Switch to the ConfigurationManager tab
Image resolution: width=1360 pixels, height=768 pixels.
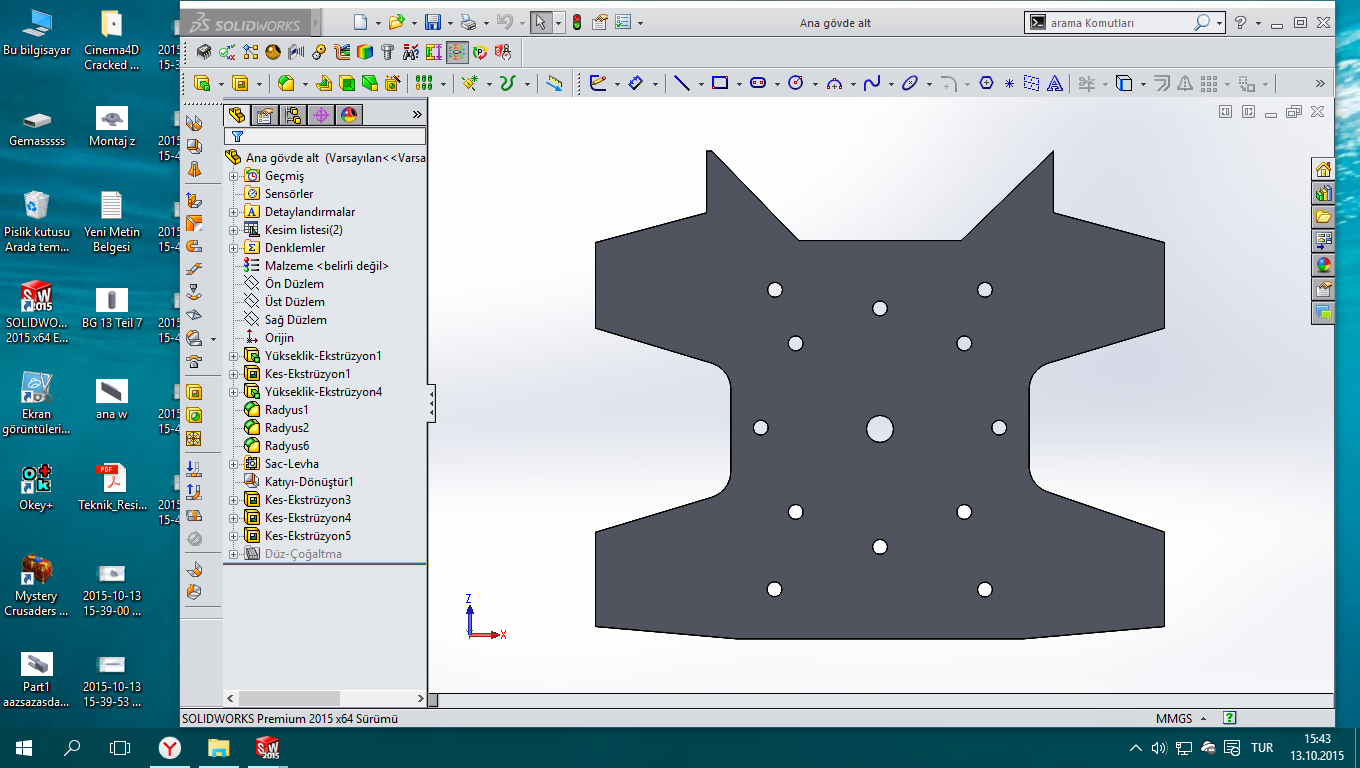(x=292, y=115)
